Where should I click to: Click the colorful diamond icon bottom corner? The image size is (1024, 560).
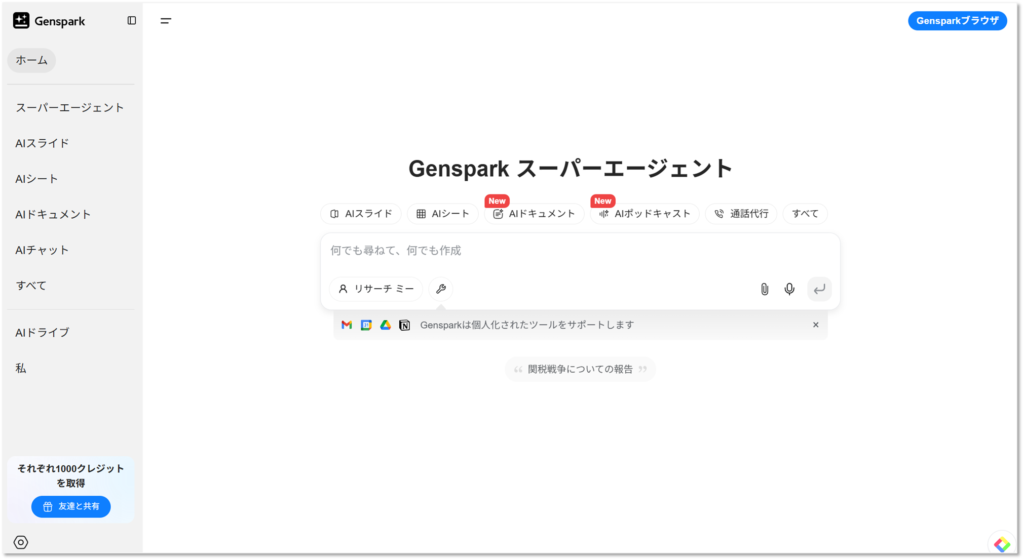pos(1002,544)
